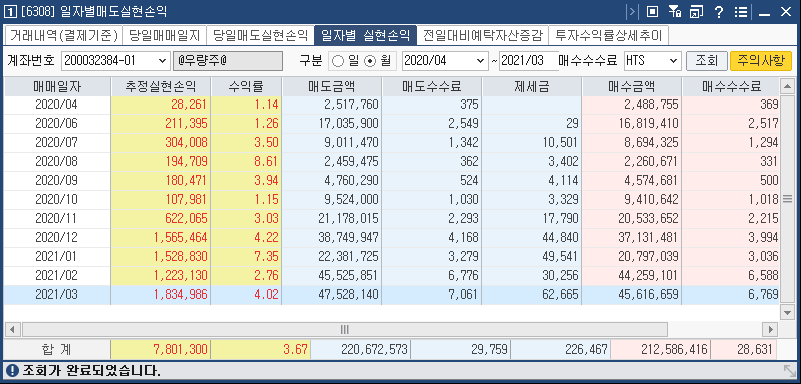
Task: Click the resize grip icon in status bar
Action: point(789,370)
